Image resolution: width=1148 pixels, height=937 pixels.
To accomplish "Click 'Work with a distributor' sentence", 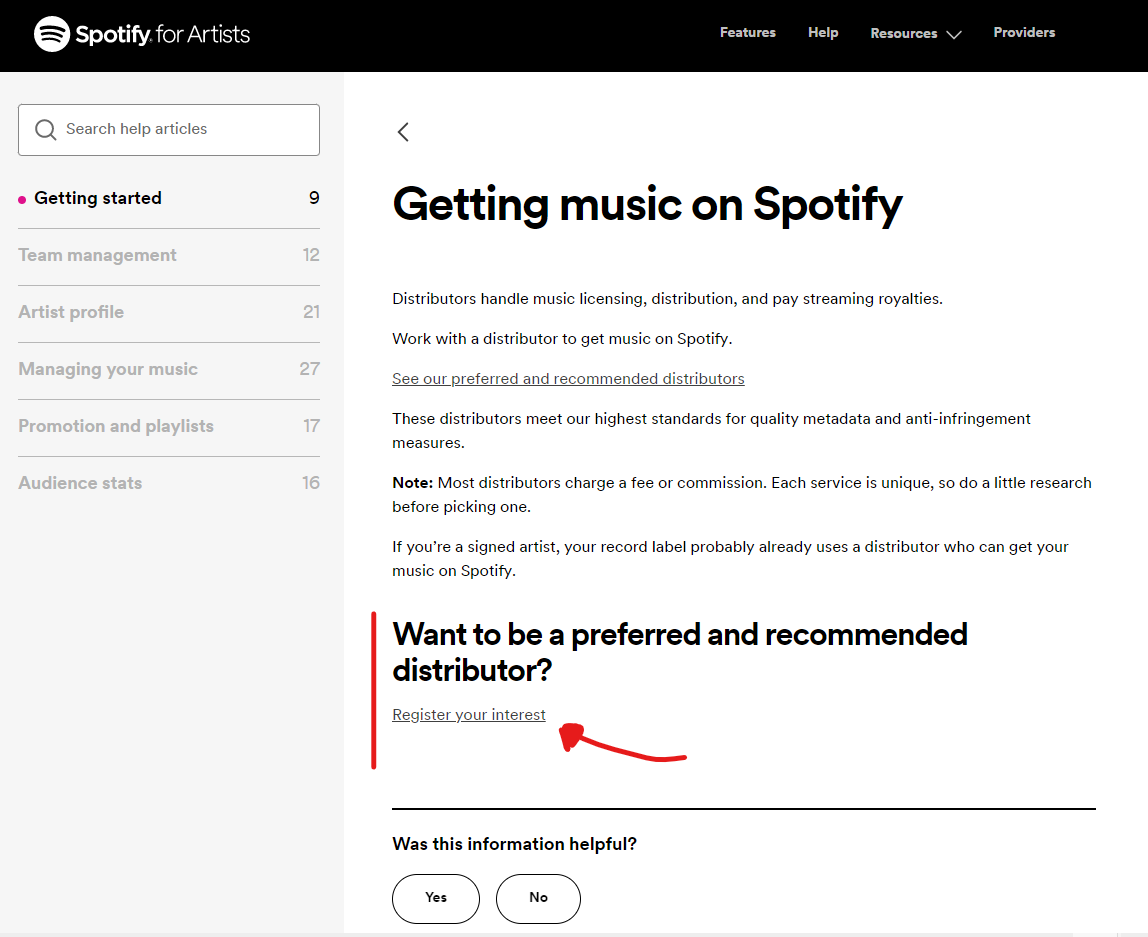I will pyautogui.click(x=562, y=339).
